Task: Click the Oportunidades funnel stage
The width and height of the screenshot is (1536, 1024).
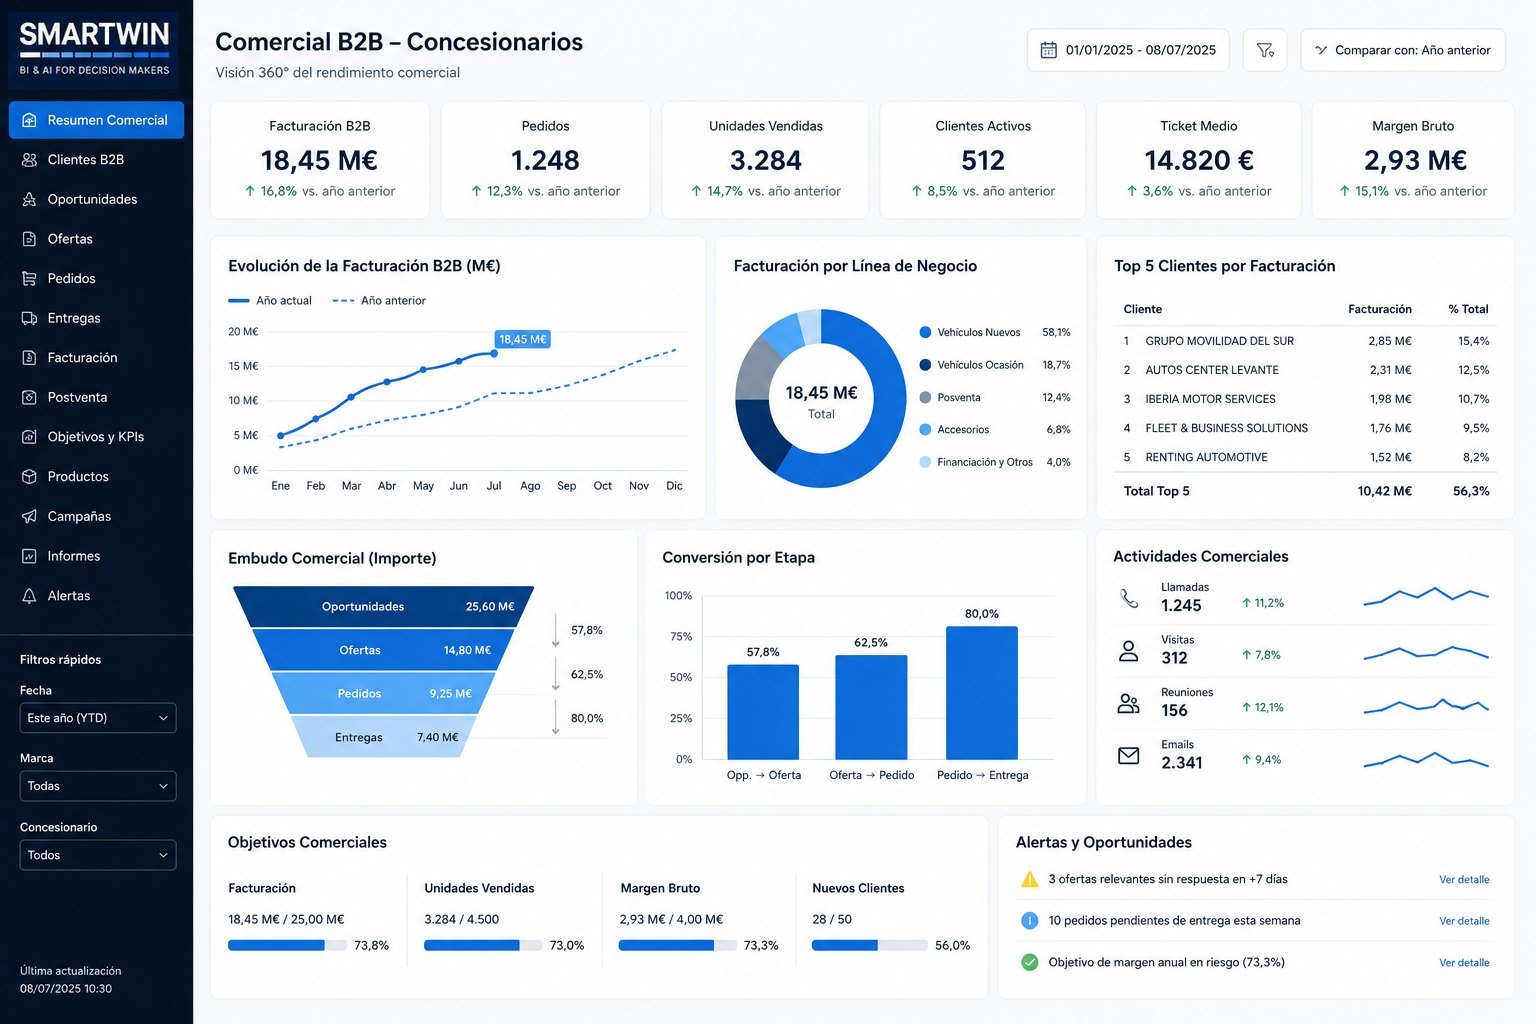Action: click(x=384, y=607)
